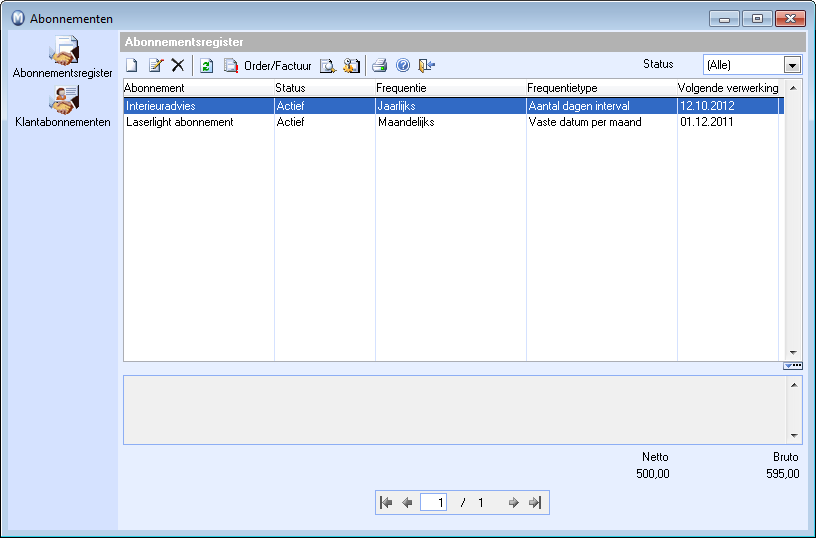Open the print preview magnifier icon

pos(328,66)
